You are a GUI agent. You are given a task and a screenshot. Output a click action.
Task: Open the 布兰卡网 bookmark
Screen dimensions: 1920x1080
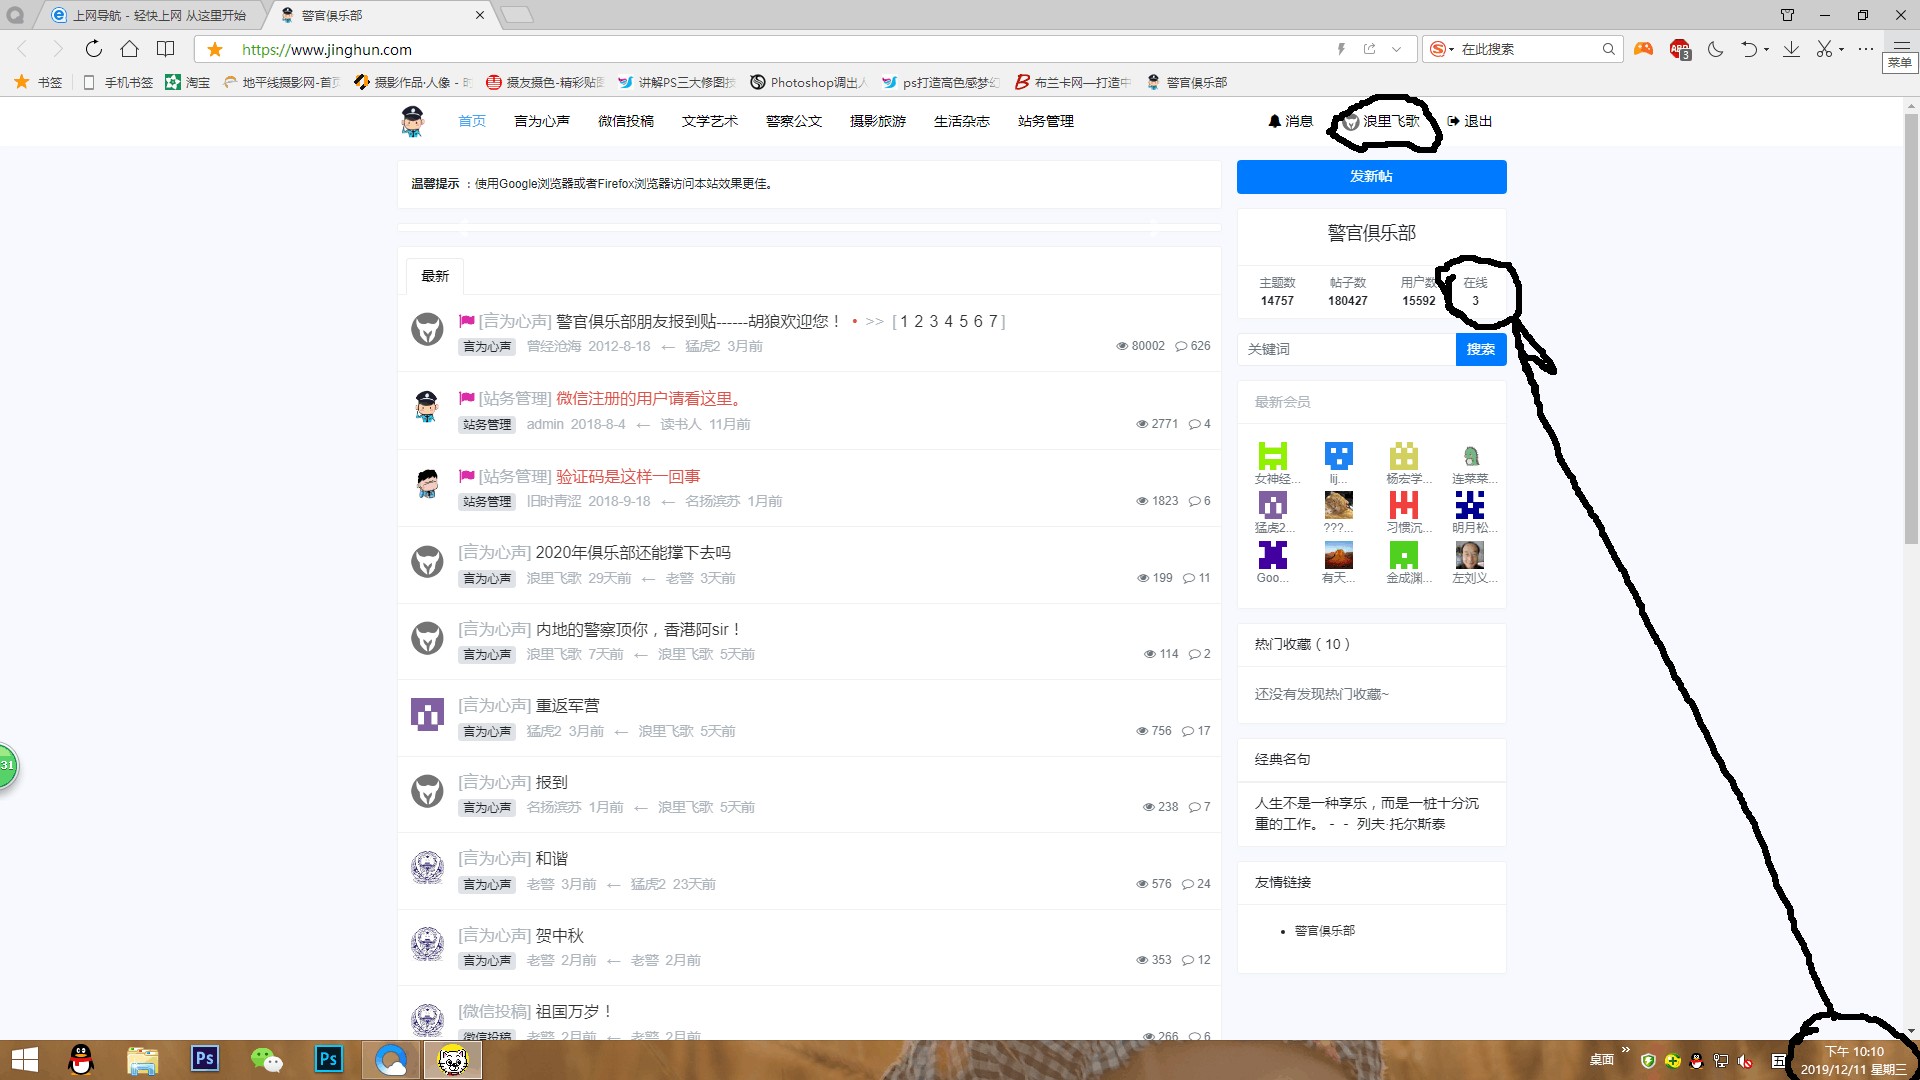coord(1072,82)
